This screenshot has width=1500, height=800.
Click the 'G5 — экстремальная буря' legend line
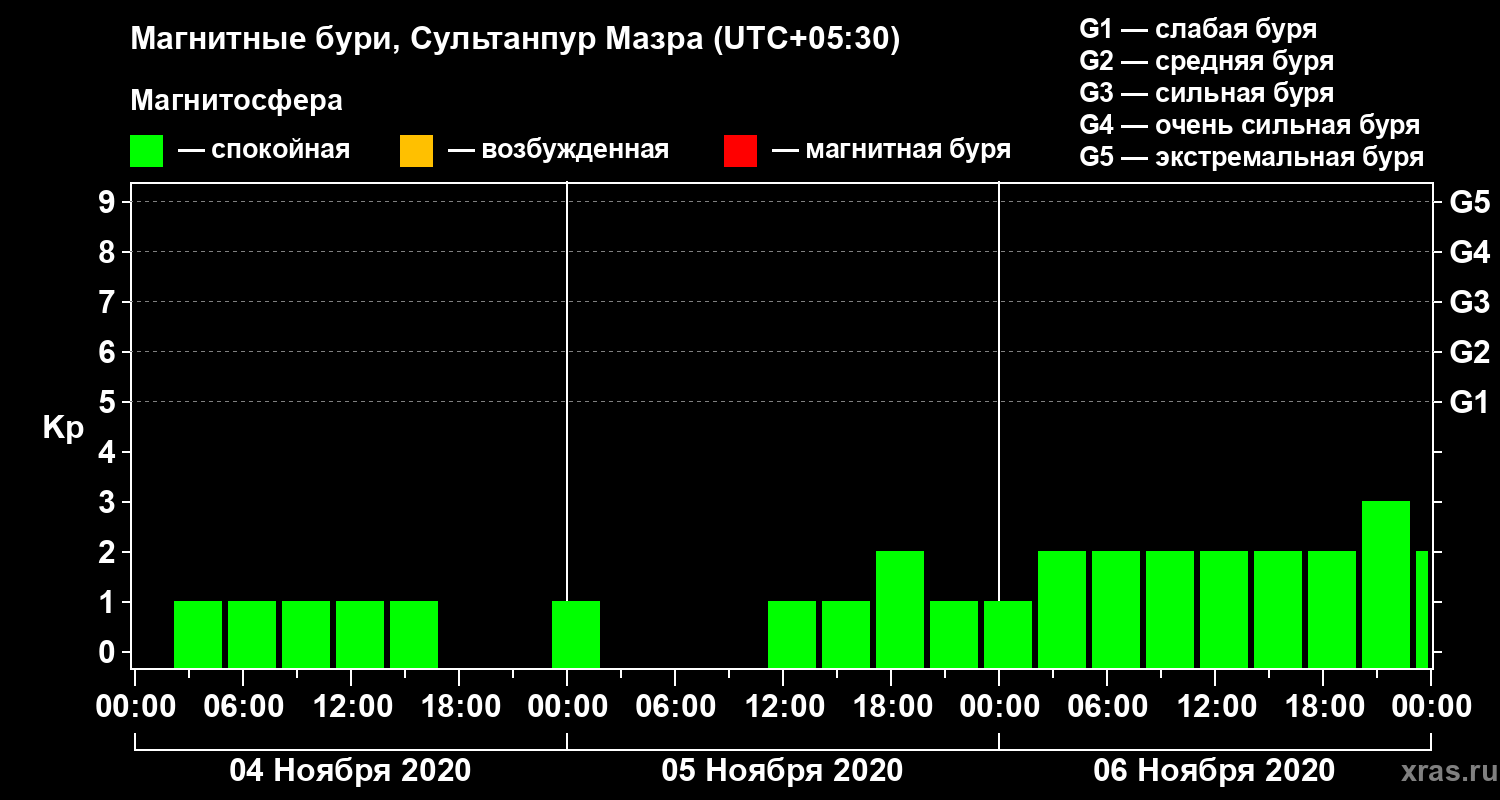(x=1251, y=158)
